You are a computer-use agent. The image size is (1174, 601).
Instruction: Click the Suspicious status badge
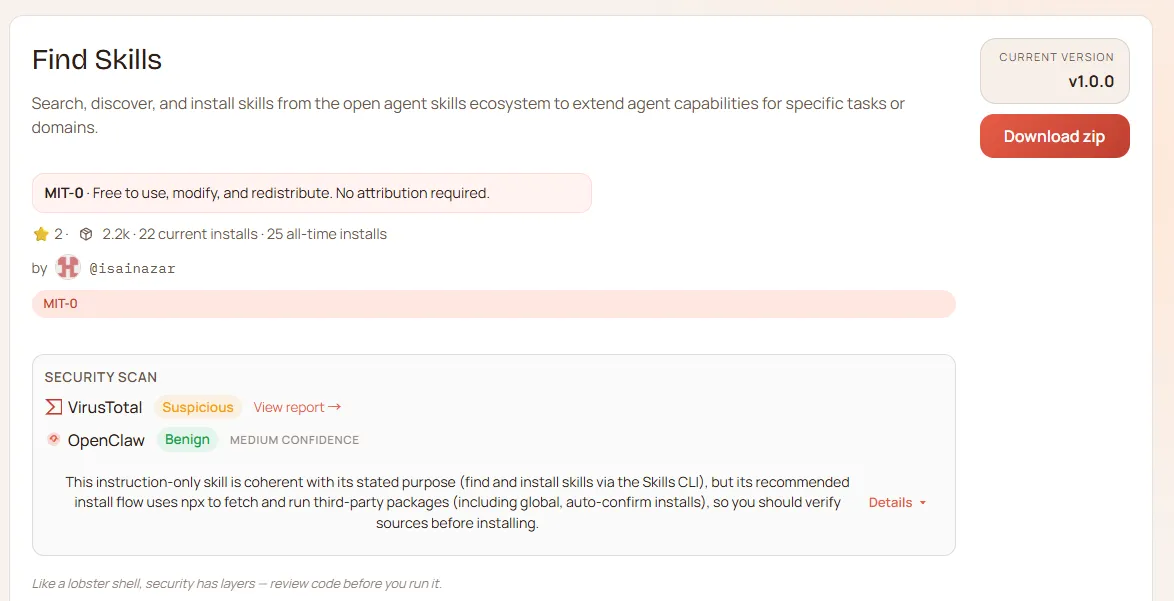coord(198,407)
